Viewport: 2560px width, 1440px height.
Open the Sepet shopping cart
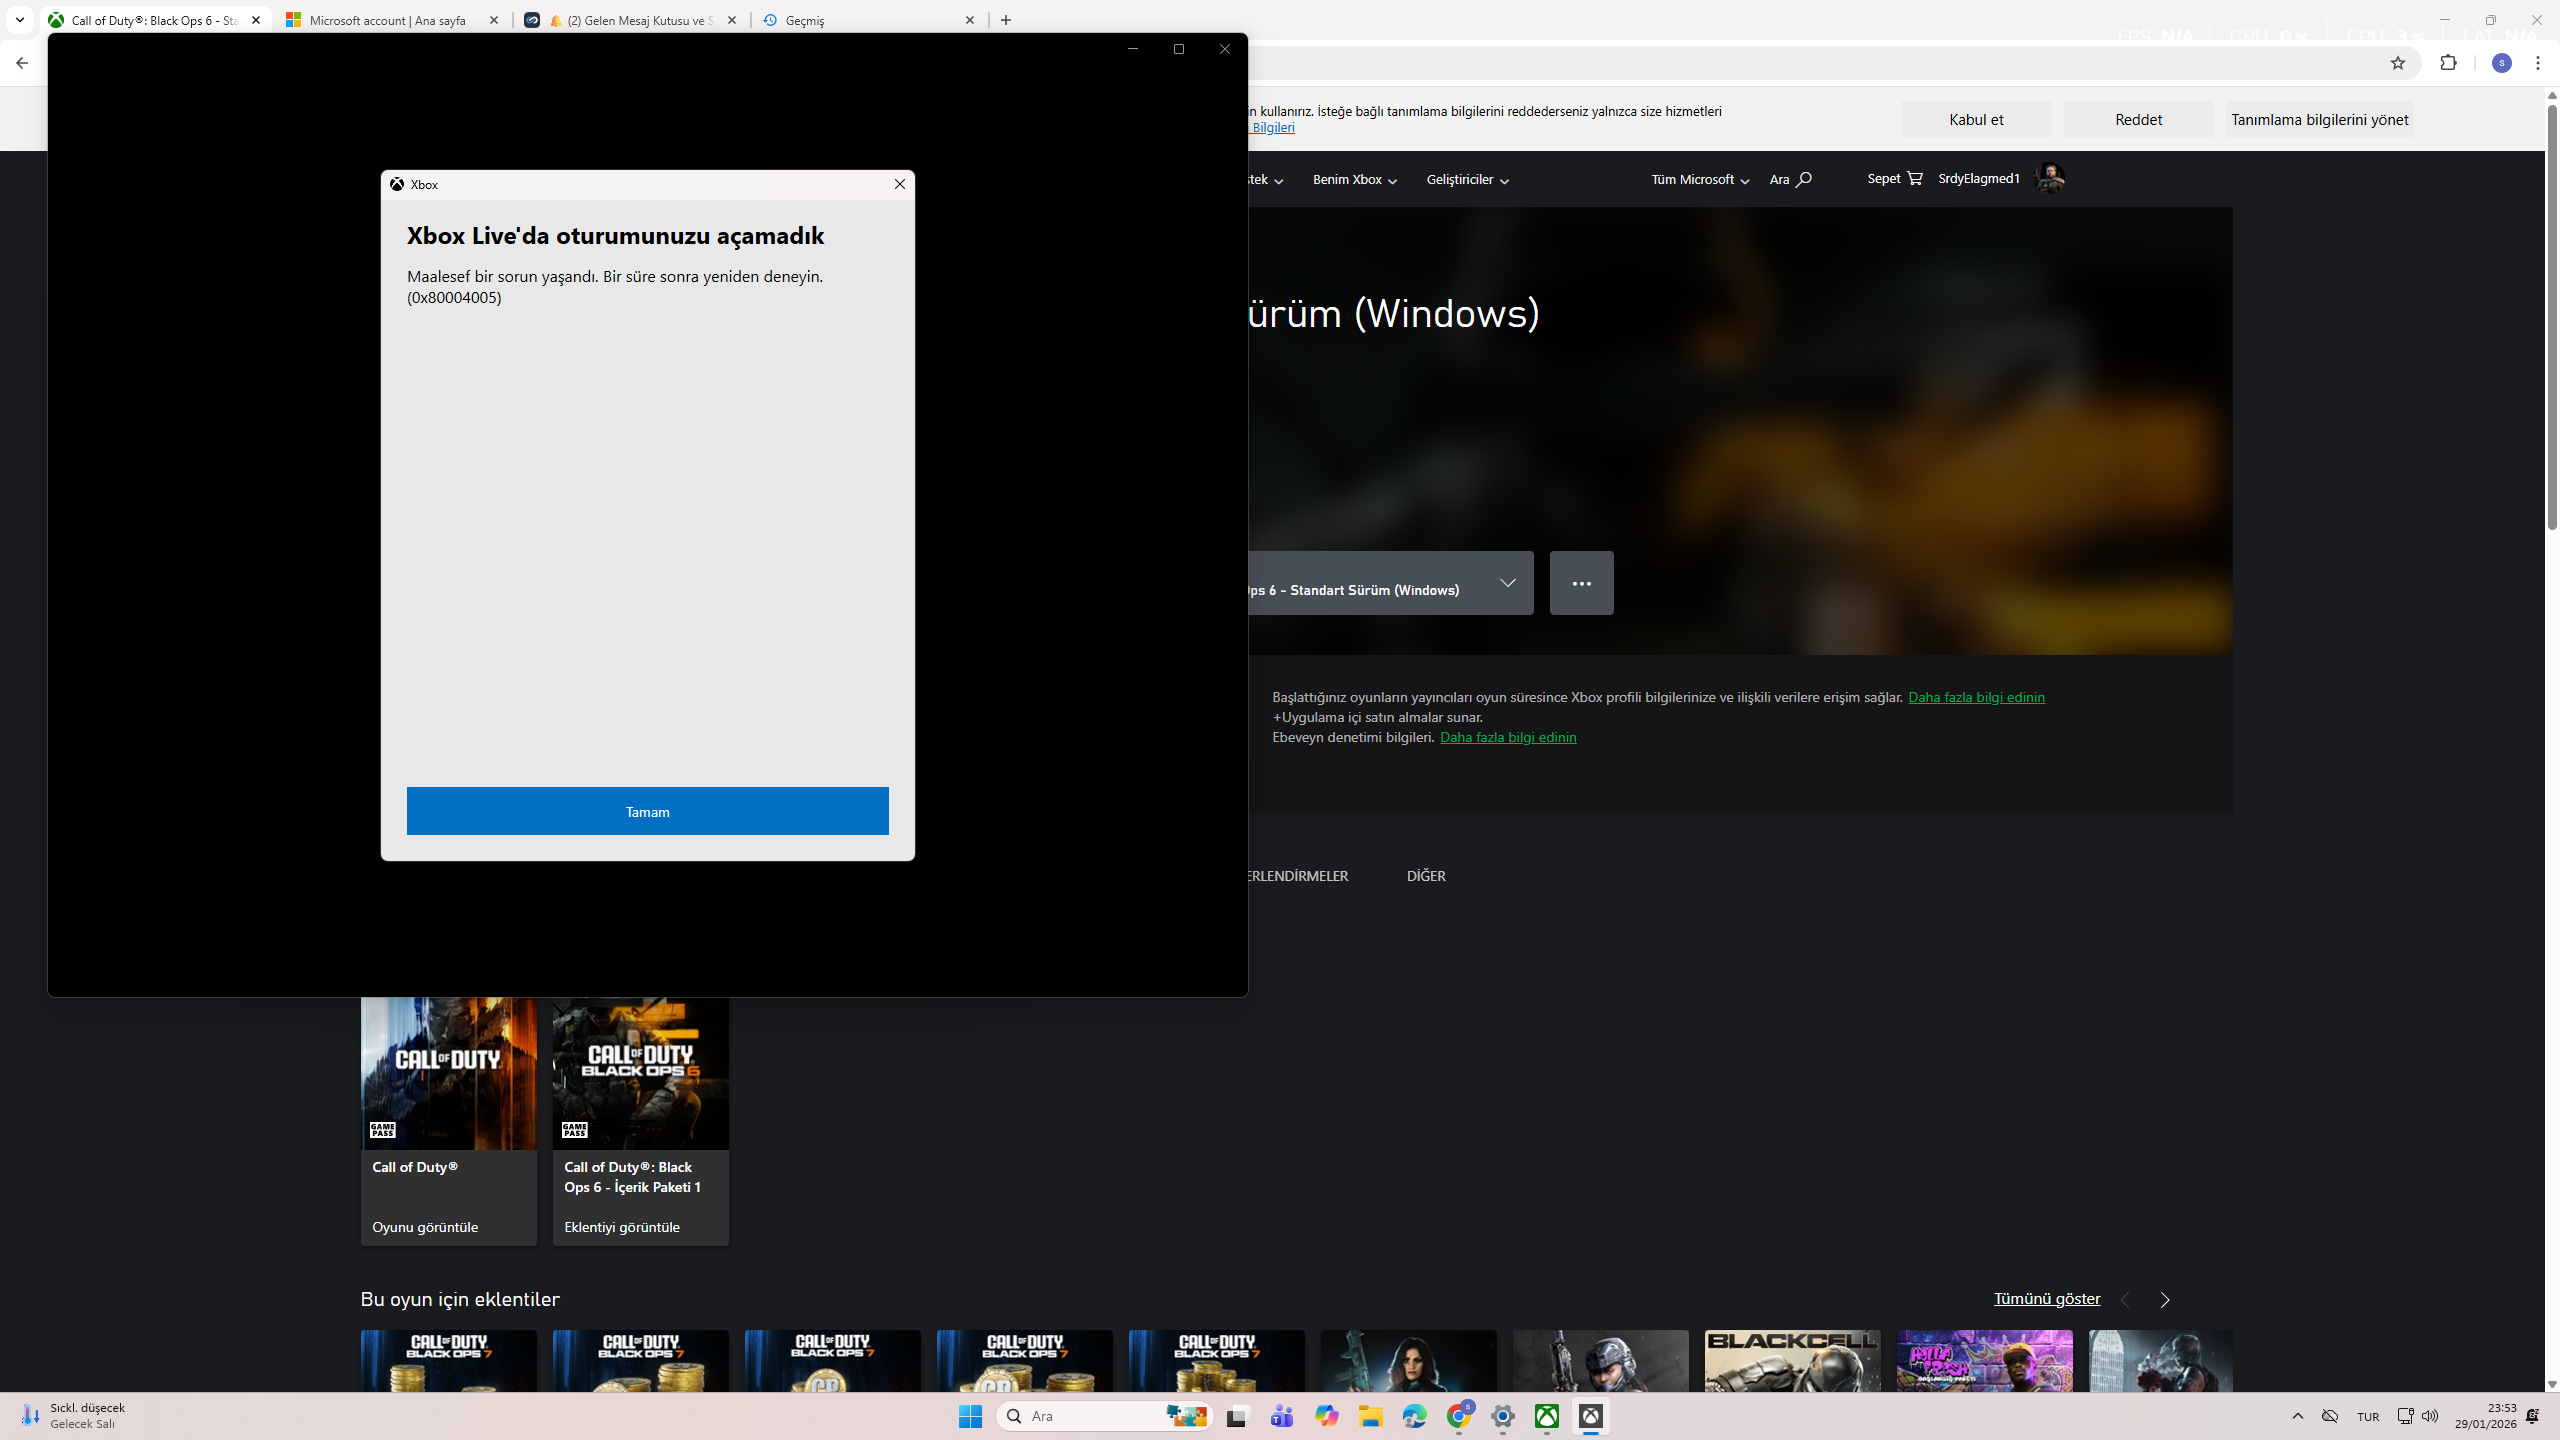[x=1895, y=179]
